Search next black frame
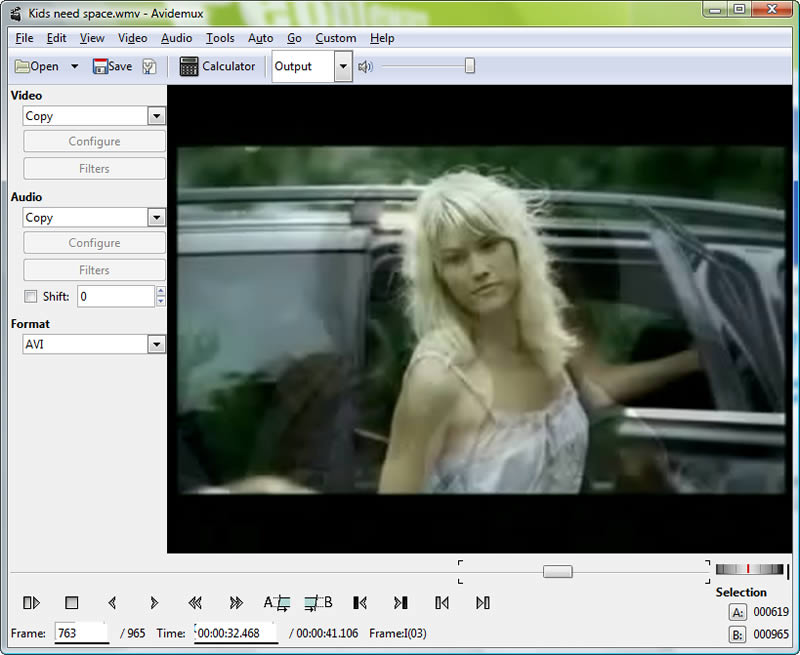 401,603
